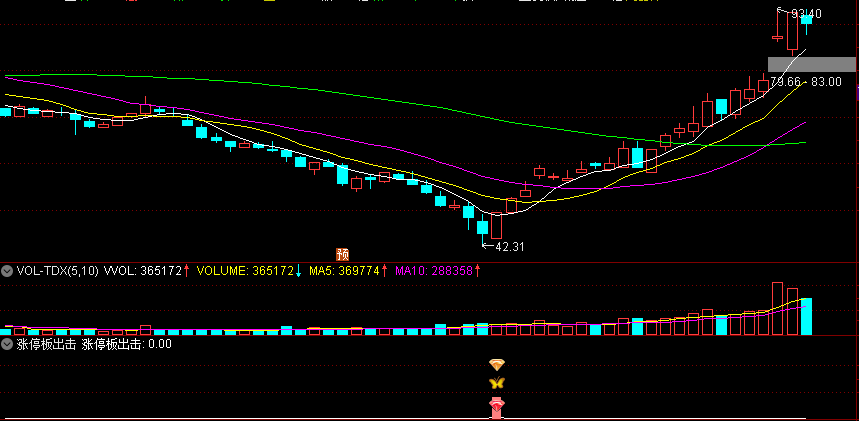Select the latest cyan candlestick near 93.40

click(806, 21)
